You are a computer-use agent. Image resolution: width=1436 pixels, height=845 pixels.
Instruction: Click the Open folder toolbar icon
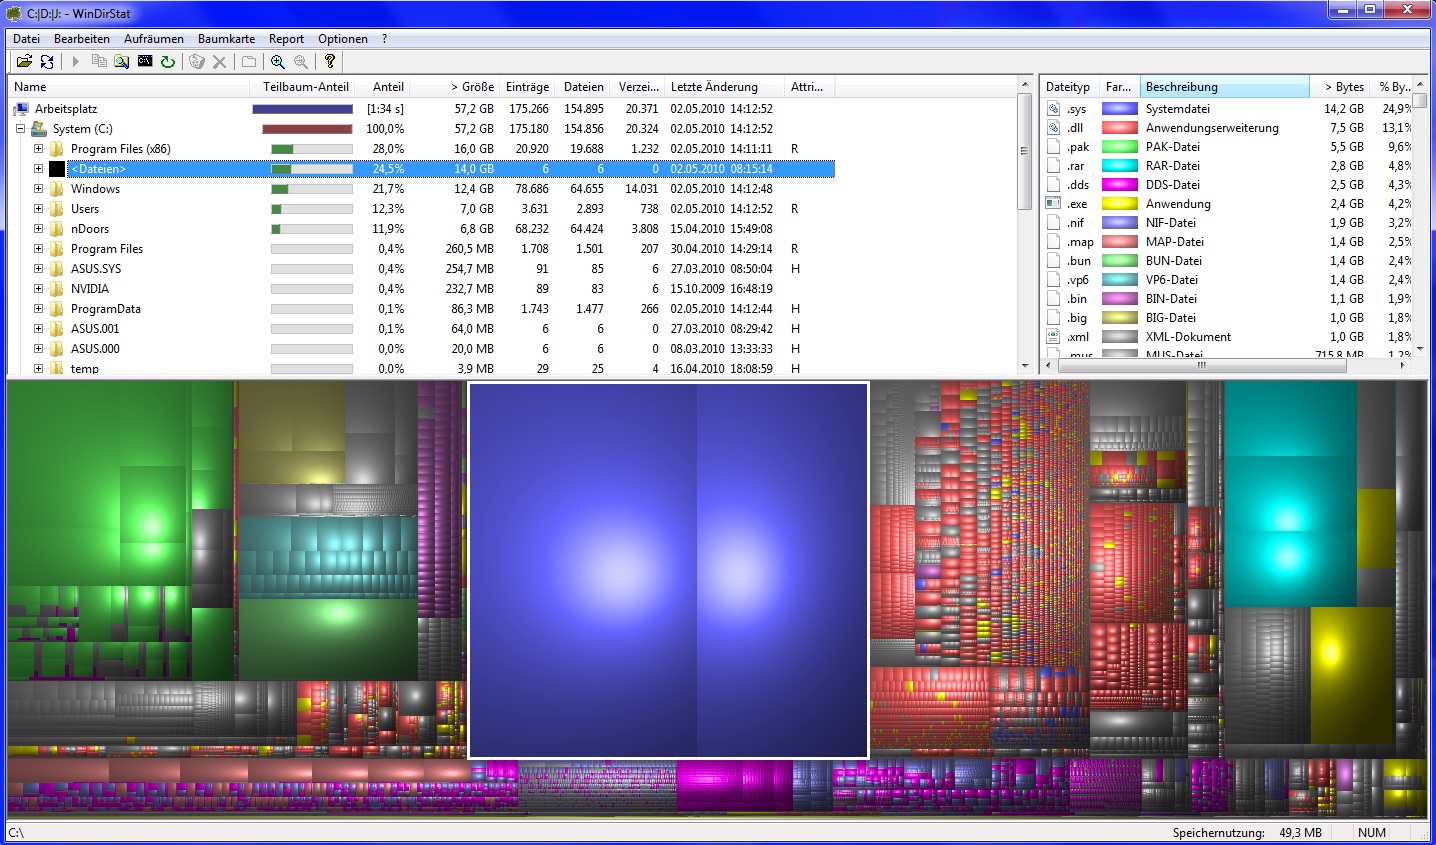(x=25, y=62)
